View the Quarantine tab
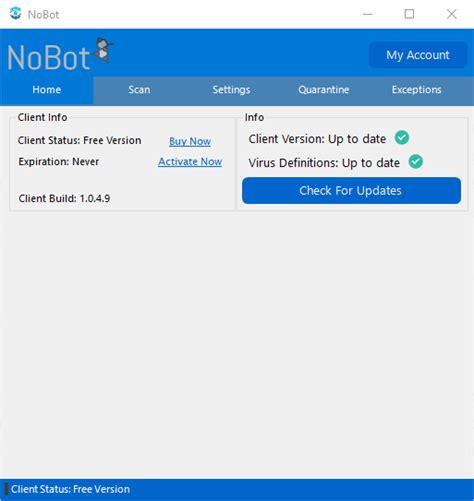The width and height of the screenshot is (474, 501). 324,90
